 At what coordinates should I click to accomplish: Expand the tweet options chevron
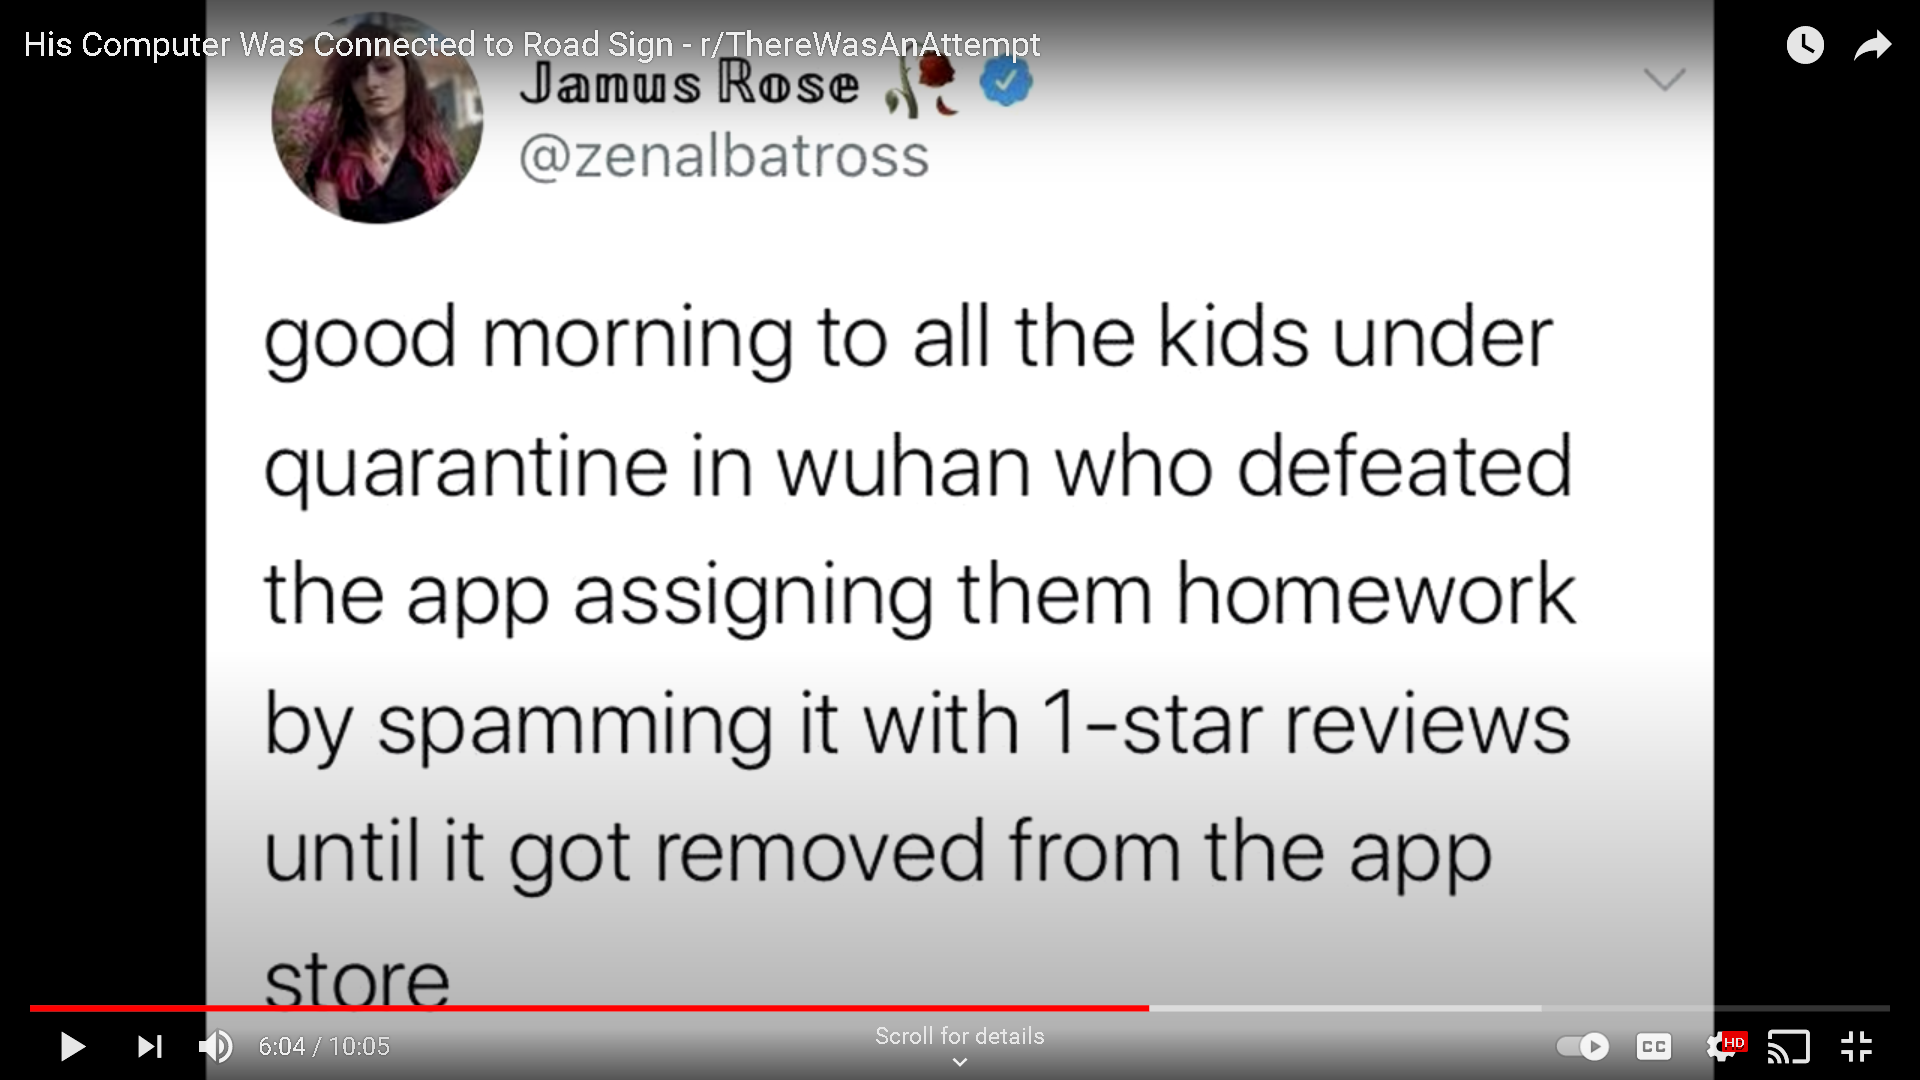pos(1665,79)
